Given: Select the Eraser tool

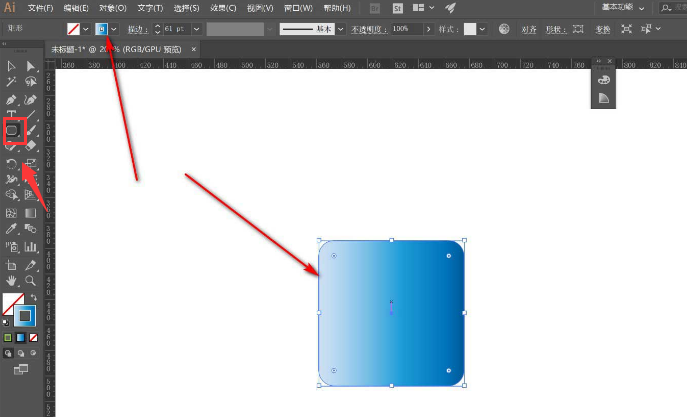Looking at the screenshot, I should (x=30, y=146).
